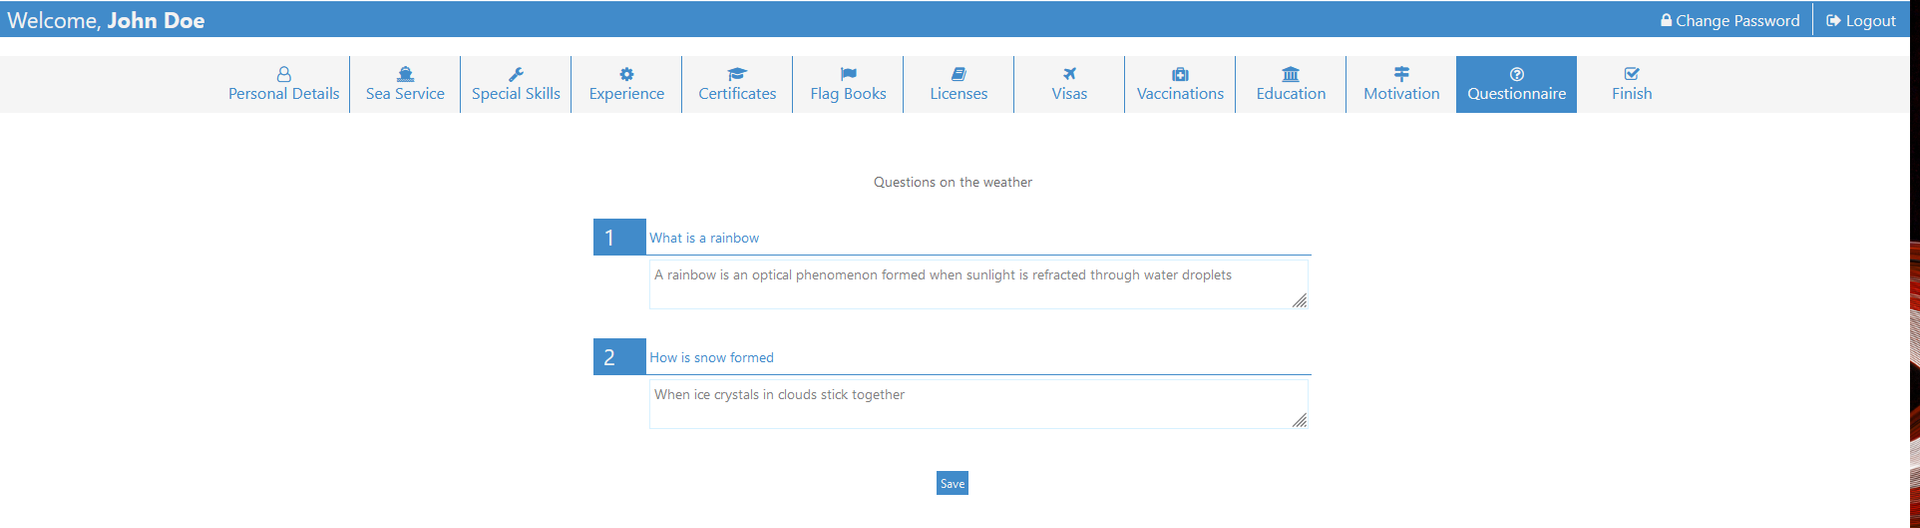Click the wrench icon for Special Skills
1920x528 pixels.
pos(516,74)
